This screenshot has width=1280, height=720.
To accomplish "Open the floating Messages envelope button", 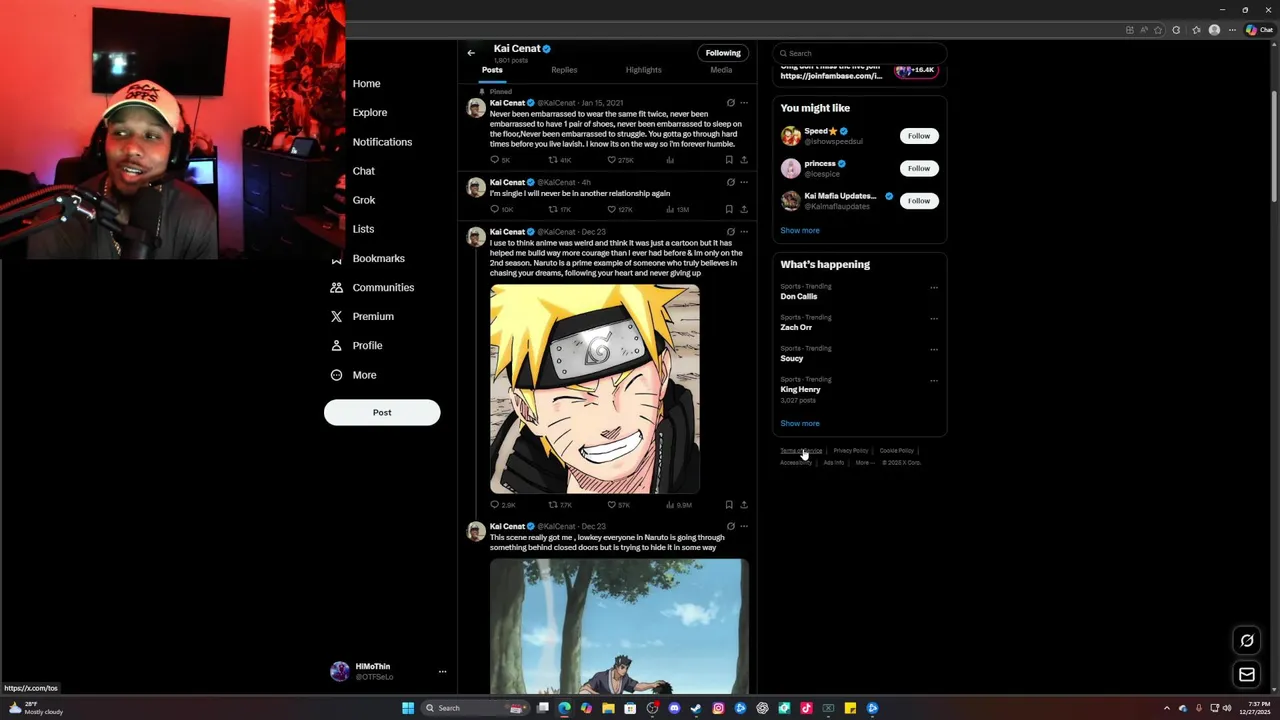I will click(x=1247, y=675).
